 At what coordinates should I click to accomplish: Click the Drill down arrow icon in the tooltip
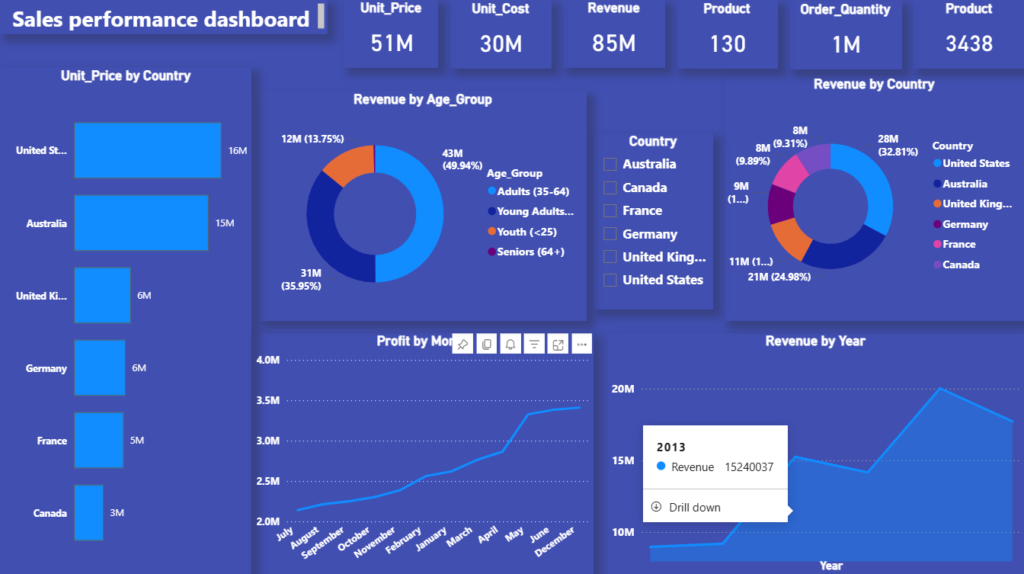point(656,507)
